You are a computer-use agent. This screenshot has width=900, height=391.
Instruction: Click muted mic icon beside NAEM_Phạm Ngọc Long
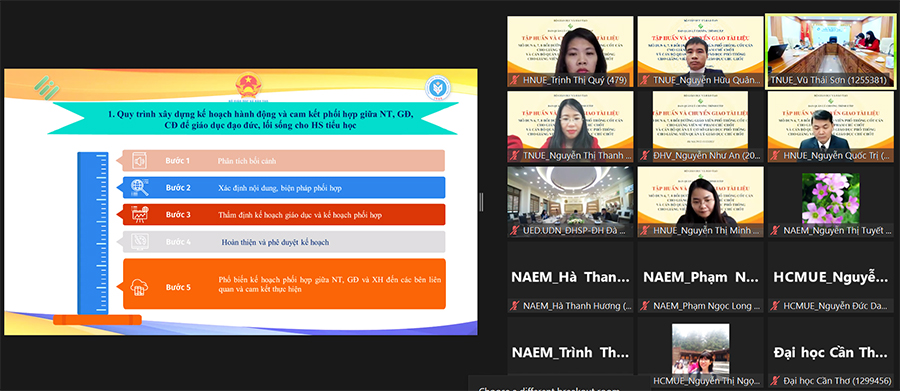[645, 306]
